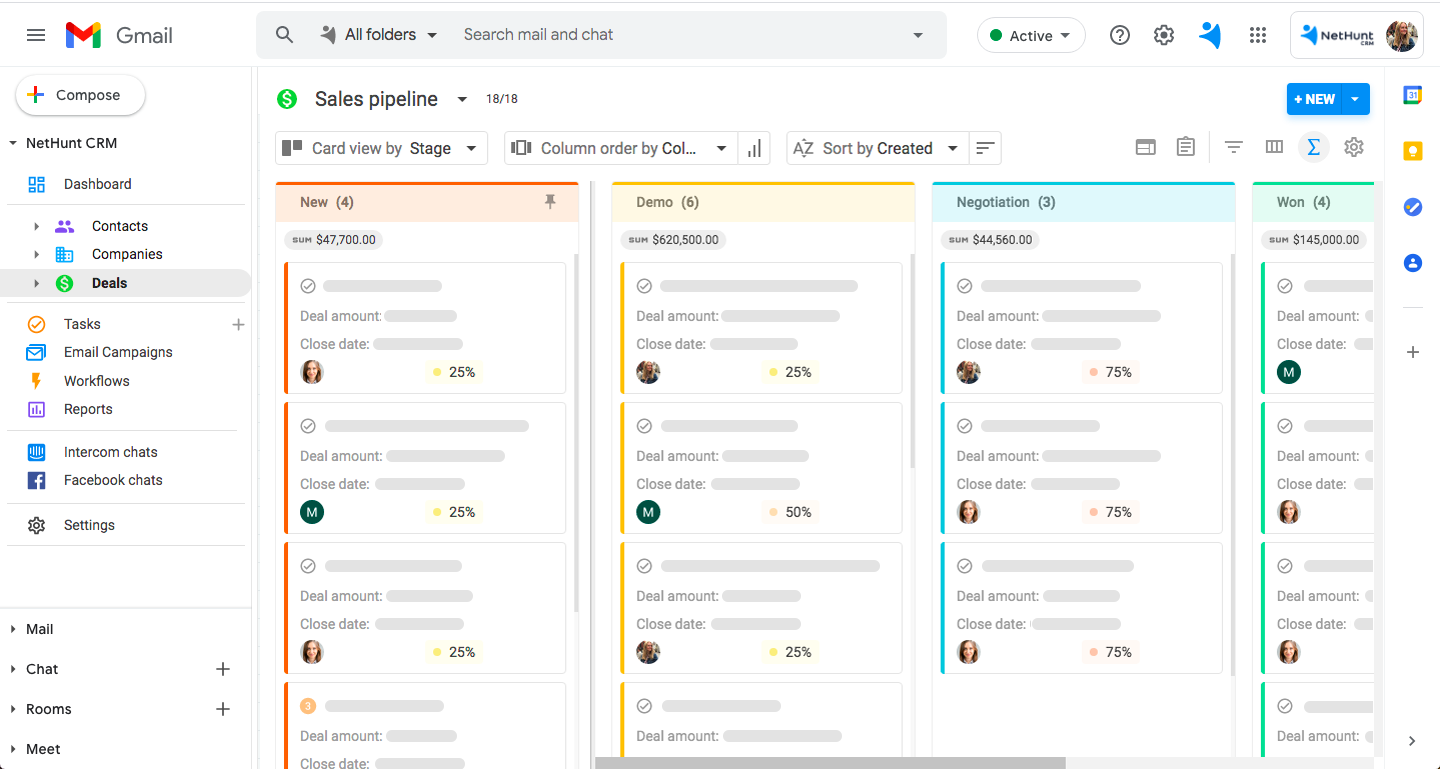This screenshot has height=769, width=1440.
Task: Open Email Campaigns in the sidebar
Action: click(x=118, y=352)
